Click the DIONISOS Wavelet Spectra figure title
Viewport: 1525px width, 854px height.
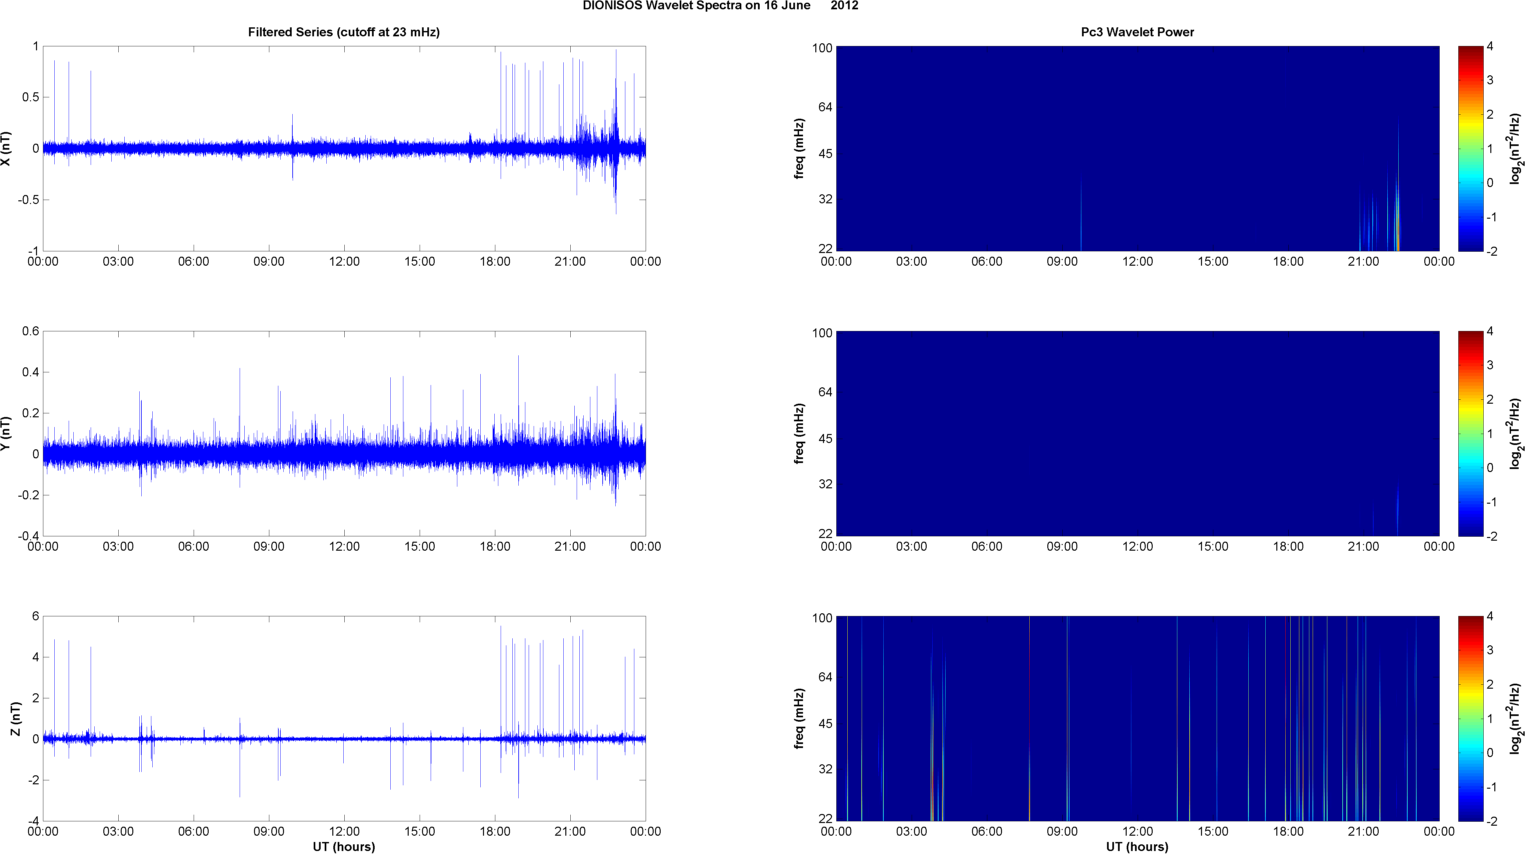[x=720, y=6]
